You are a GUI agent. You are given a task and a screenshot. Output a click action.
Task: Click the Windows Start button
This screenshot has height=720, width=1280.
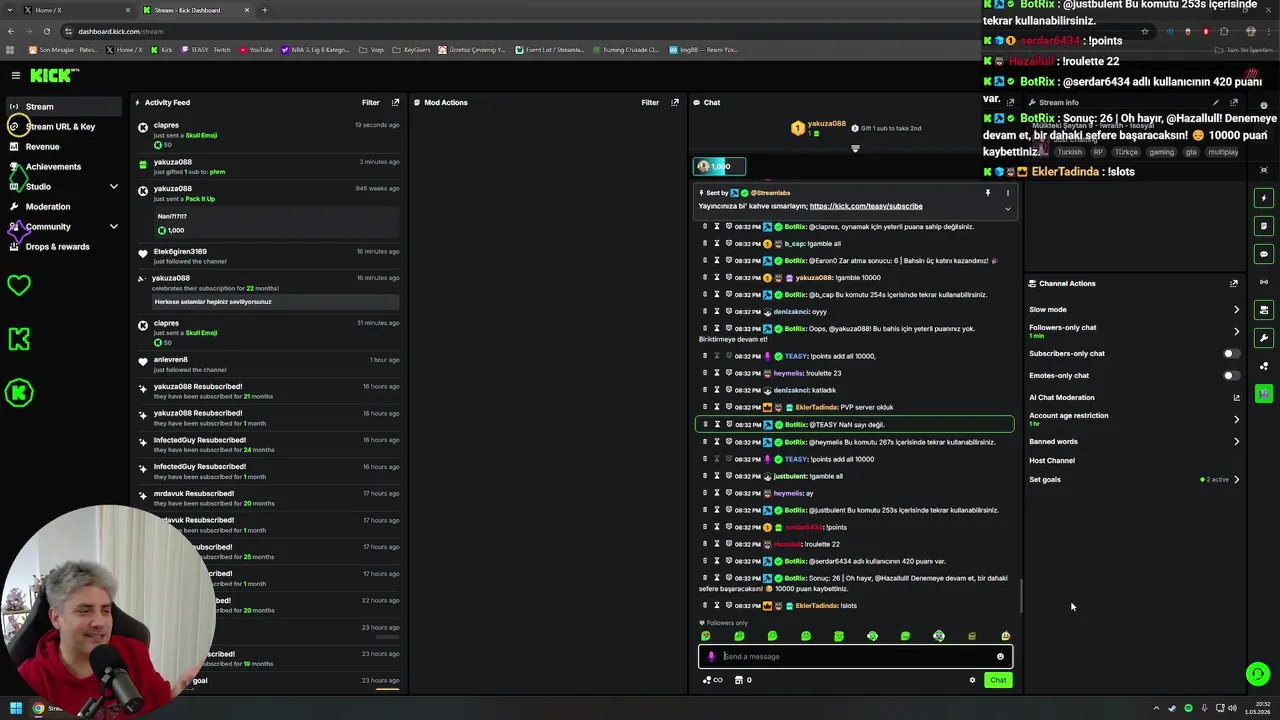(x=15, y=708)
